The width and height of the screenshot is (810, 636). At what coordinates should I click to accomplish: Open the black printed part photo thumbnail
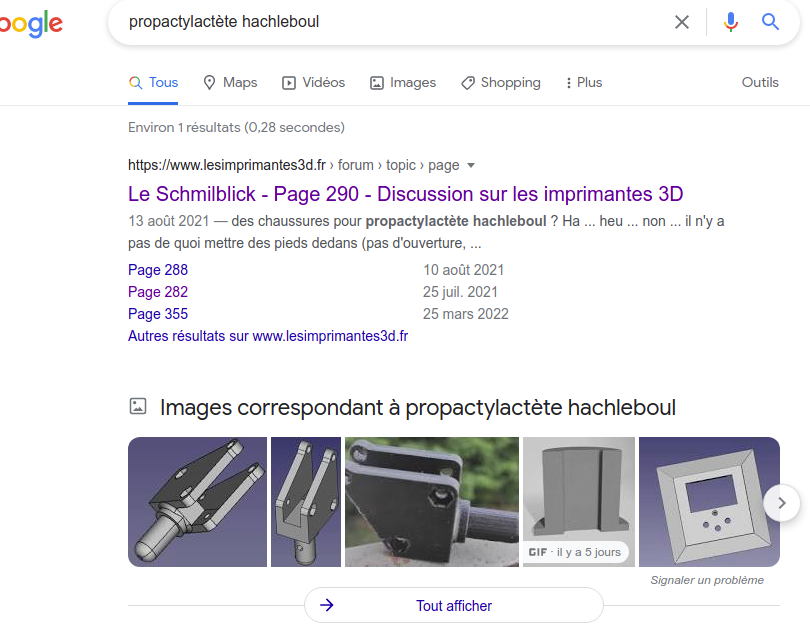coord(432,502)
